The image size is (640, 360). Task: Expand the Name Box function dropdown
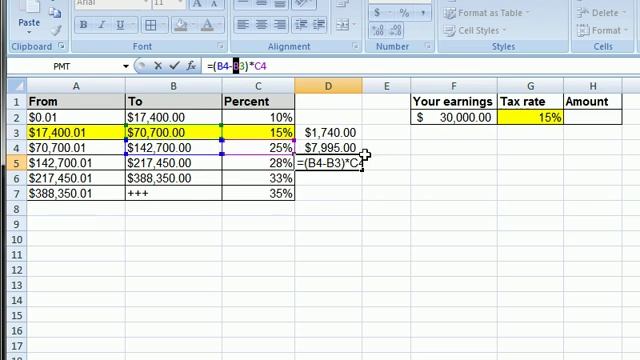[x=126, y=66]
